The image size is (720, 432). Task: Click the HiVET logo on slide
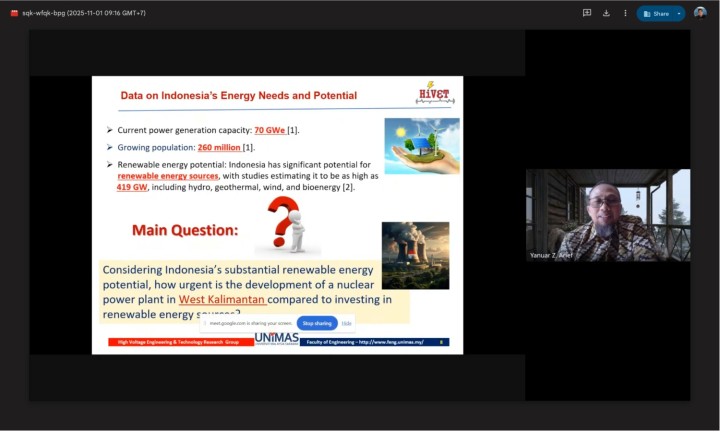click(x=434, y=93)
